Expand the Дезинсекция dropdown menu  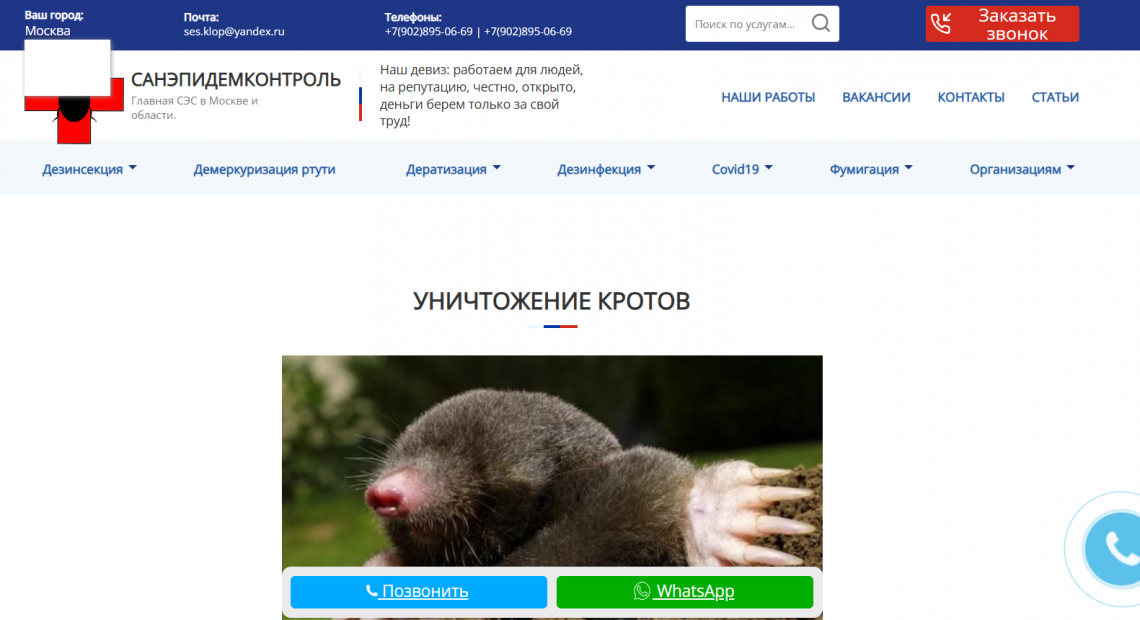89,169
